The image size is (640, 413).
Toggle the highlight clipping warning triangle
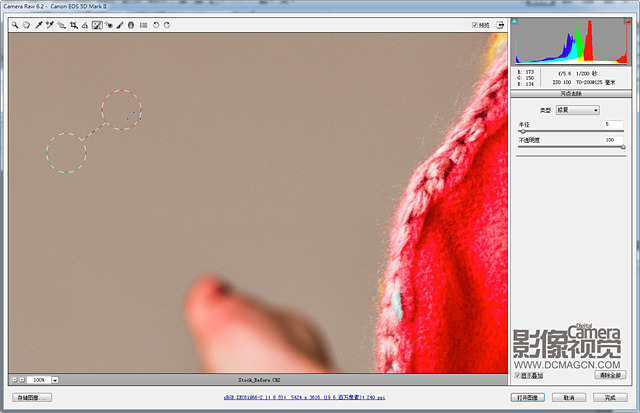pyautogui.click(x=627, y=21)
